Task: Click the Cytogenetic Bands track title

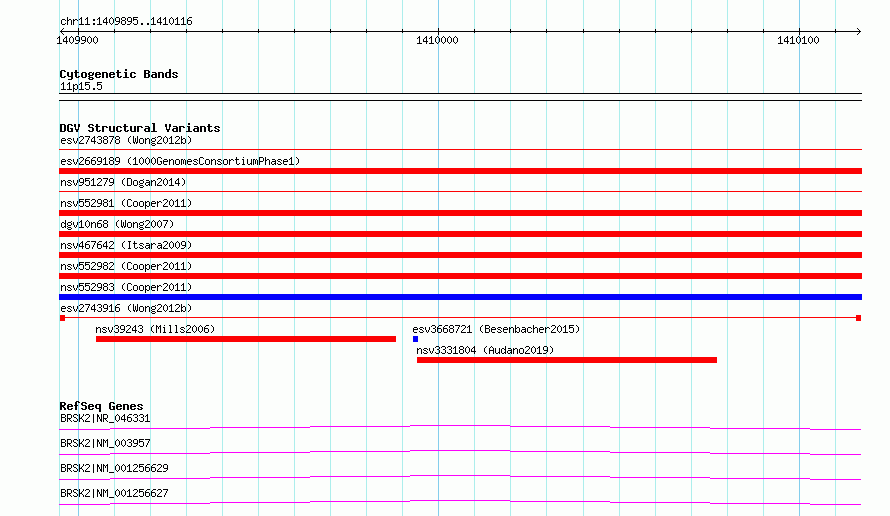Action: tap(119, 74)
